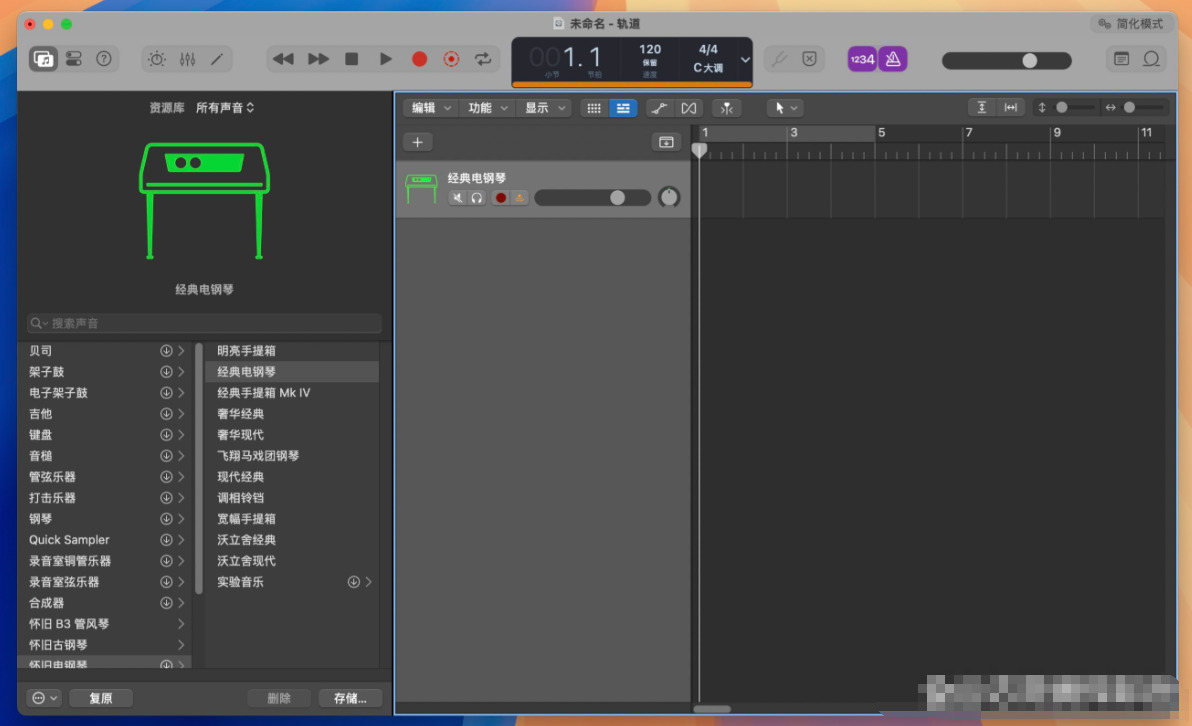Click the 复原 button
1192x726 pixels.
[x=101, y=698]
